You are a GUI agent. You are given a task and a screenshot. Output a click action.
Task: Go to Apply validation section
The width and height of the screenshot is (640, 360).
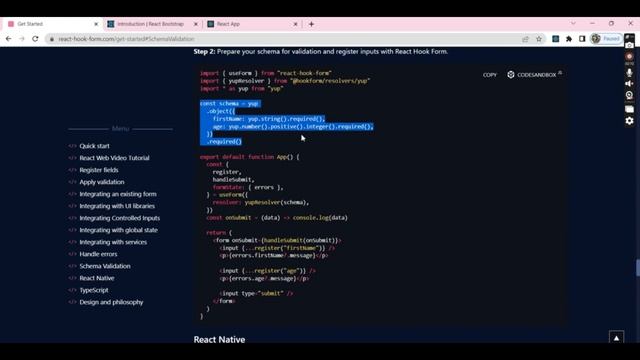pyautogui.click(x=102, y=182)
